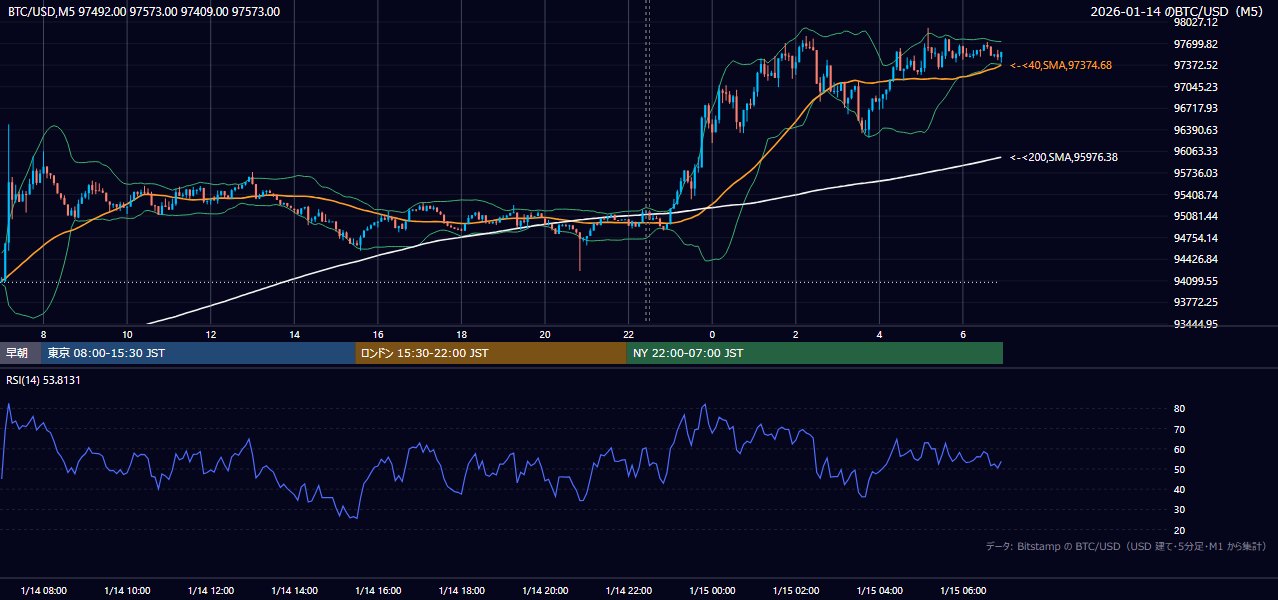Click hour label 22 under the price chart
This screenshot has width=1278, height=600.
(x=628, y=334)
